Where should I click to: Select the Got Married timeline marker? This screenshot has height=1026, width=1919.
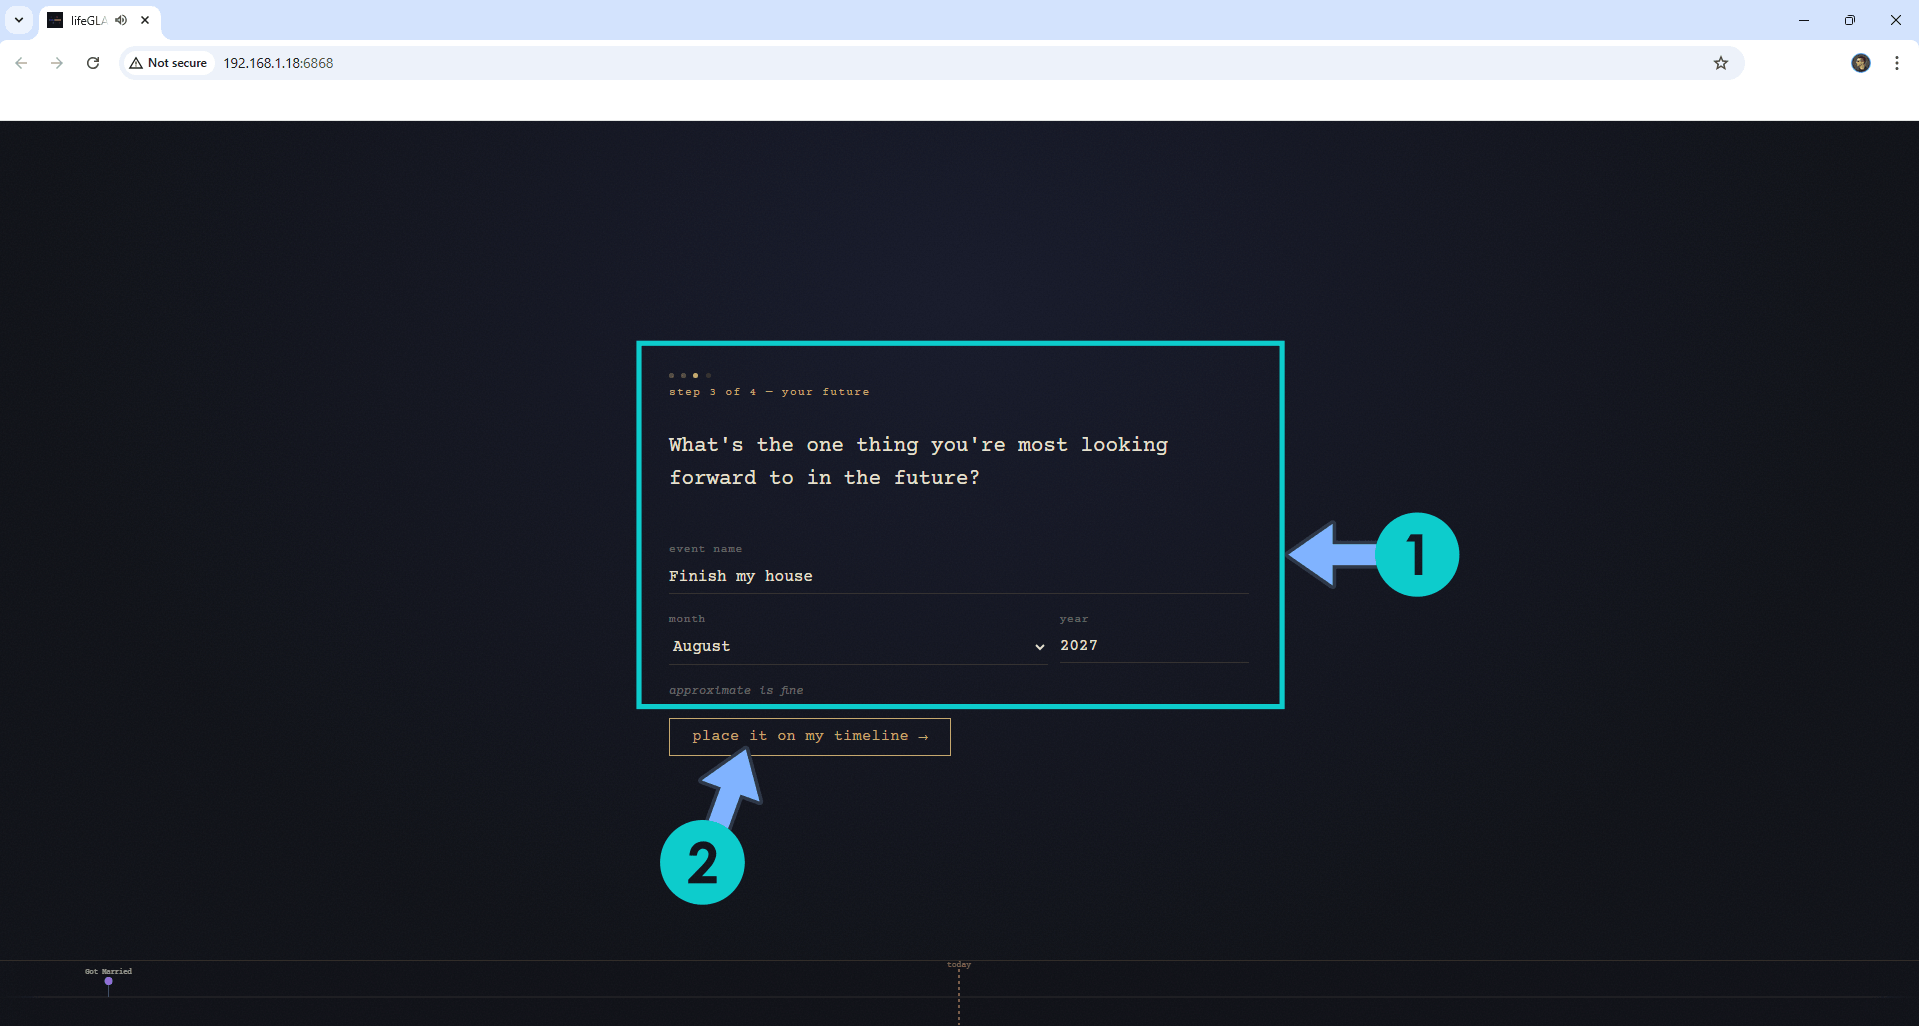[108, 981]
